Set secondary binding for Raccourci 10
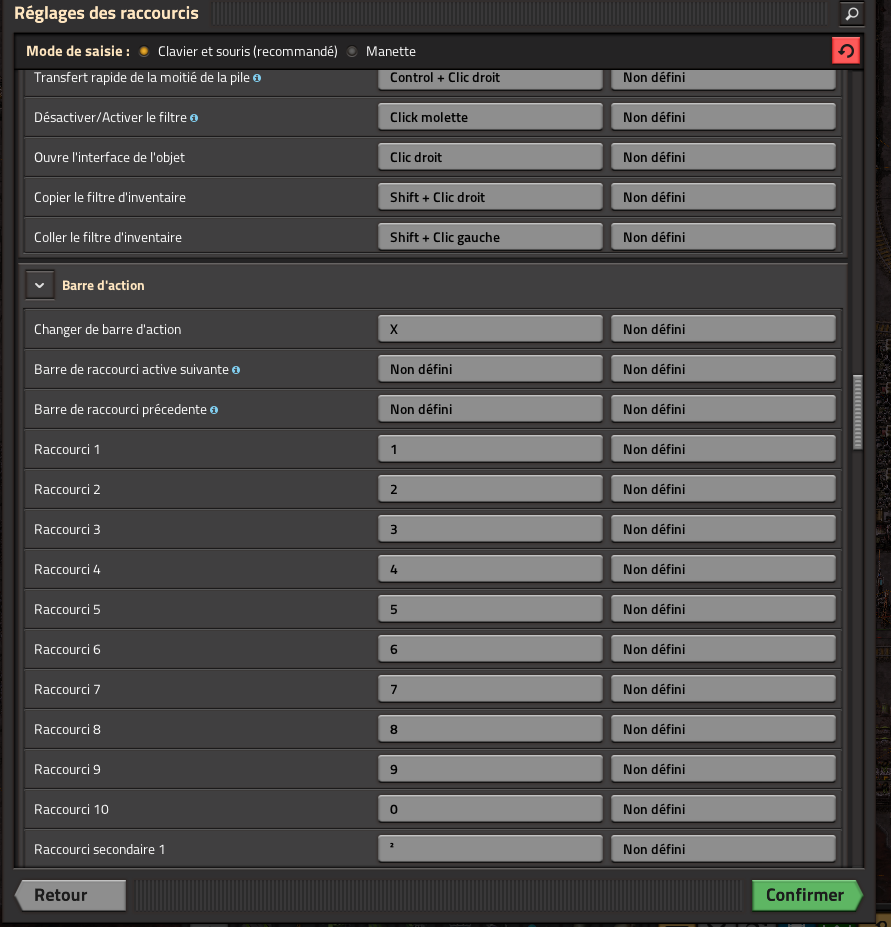 tap(723, 809)
